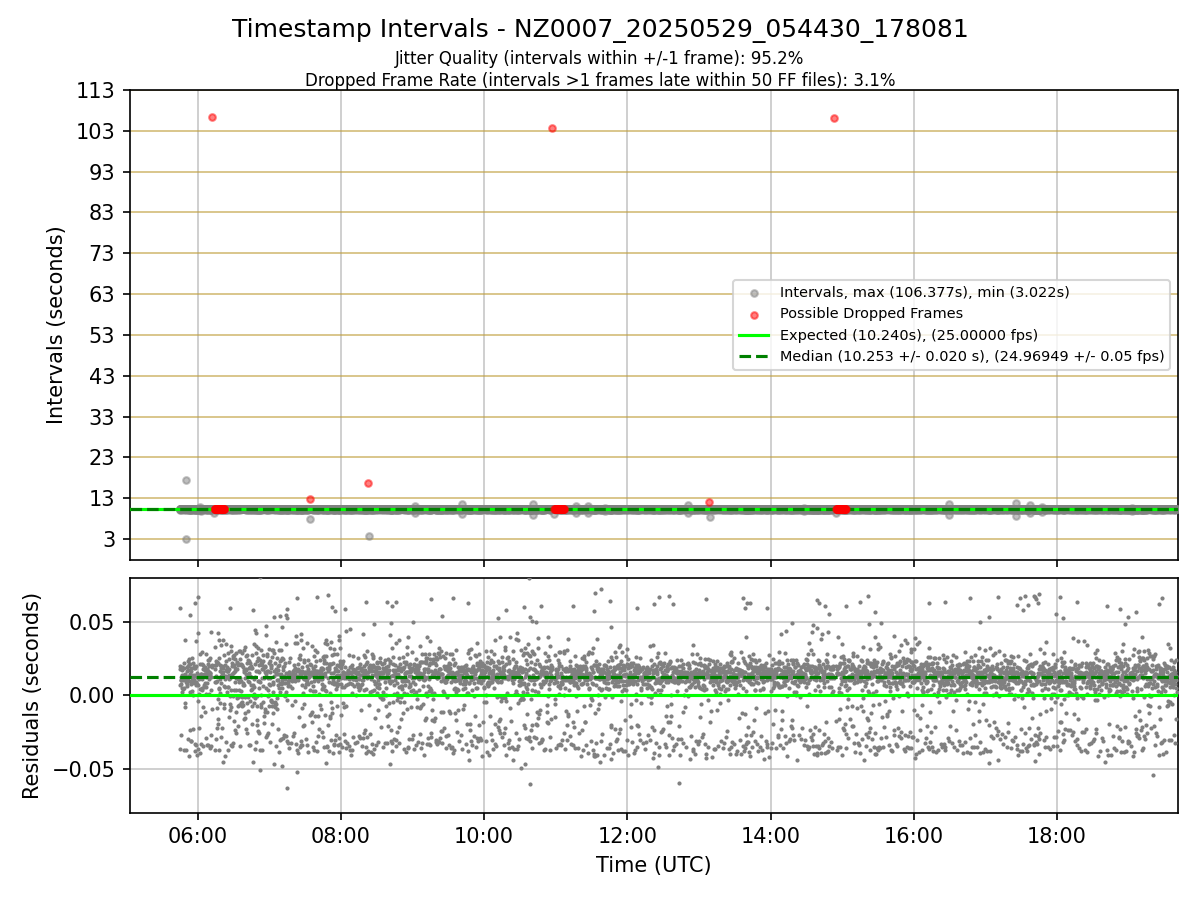Click the plot title containing NZ0007_20250529_054430_178081
The height and width of the screenshot is (900, 1200).
pyautogui.click(x=600, y=29)
